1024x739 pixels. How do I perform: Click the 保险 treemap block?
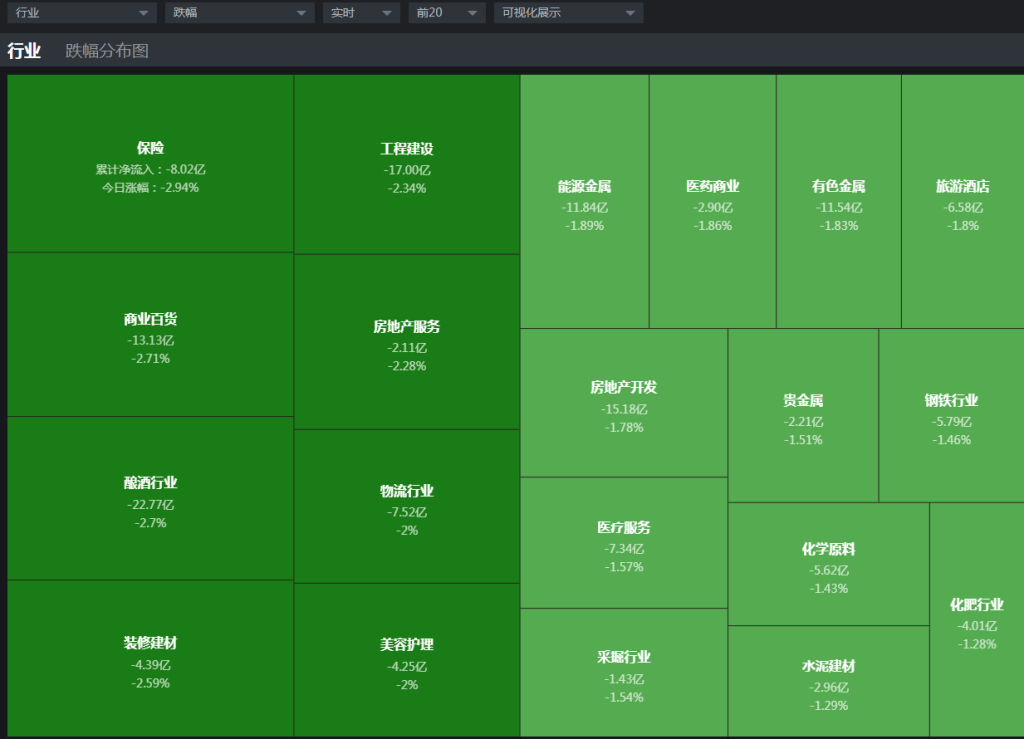click(150, 164)
